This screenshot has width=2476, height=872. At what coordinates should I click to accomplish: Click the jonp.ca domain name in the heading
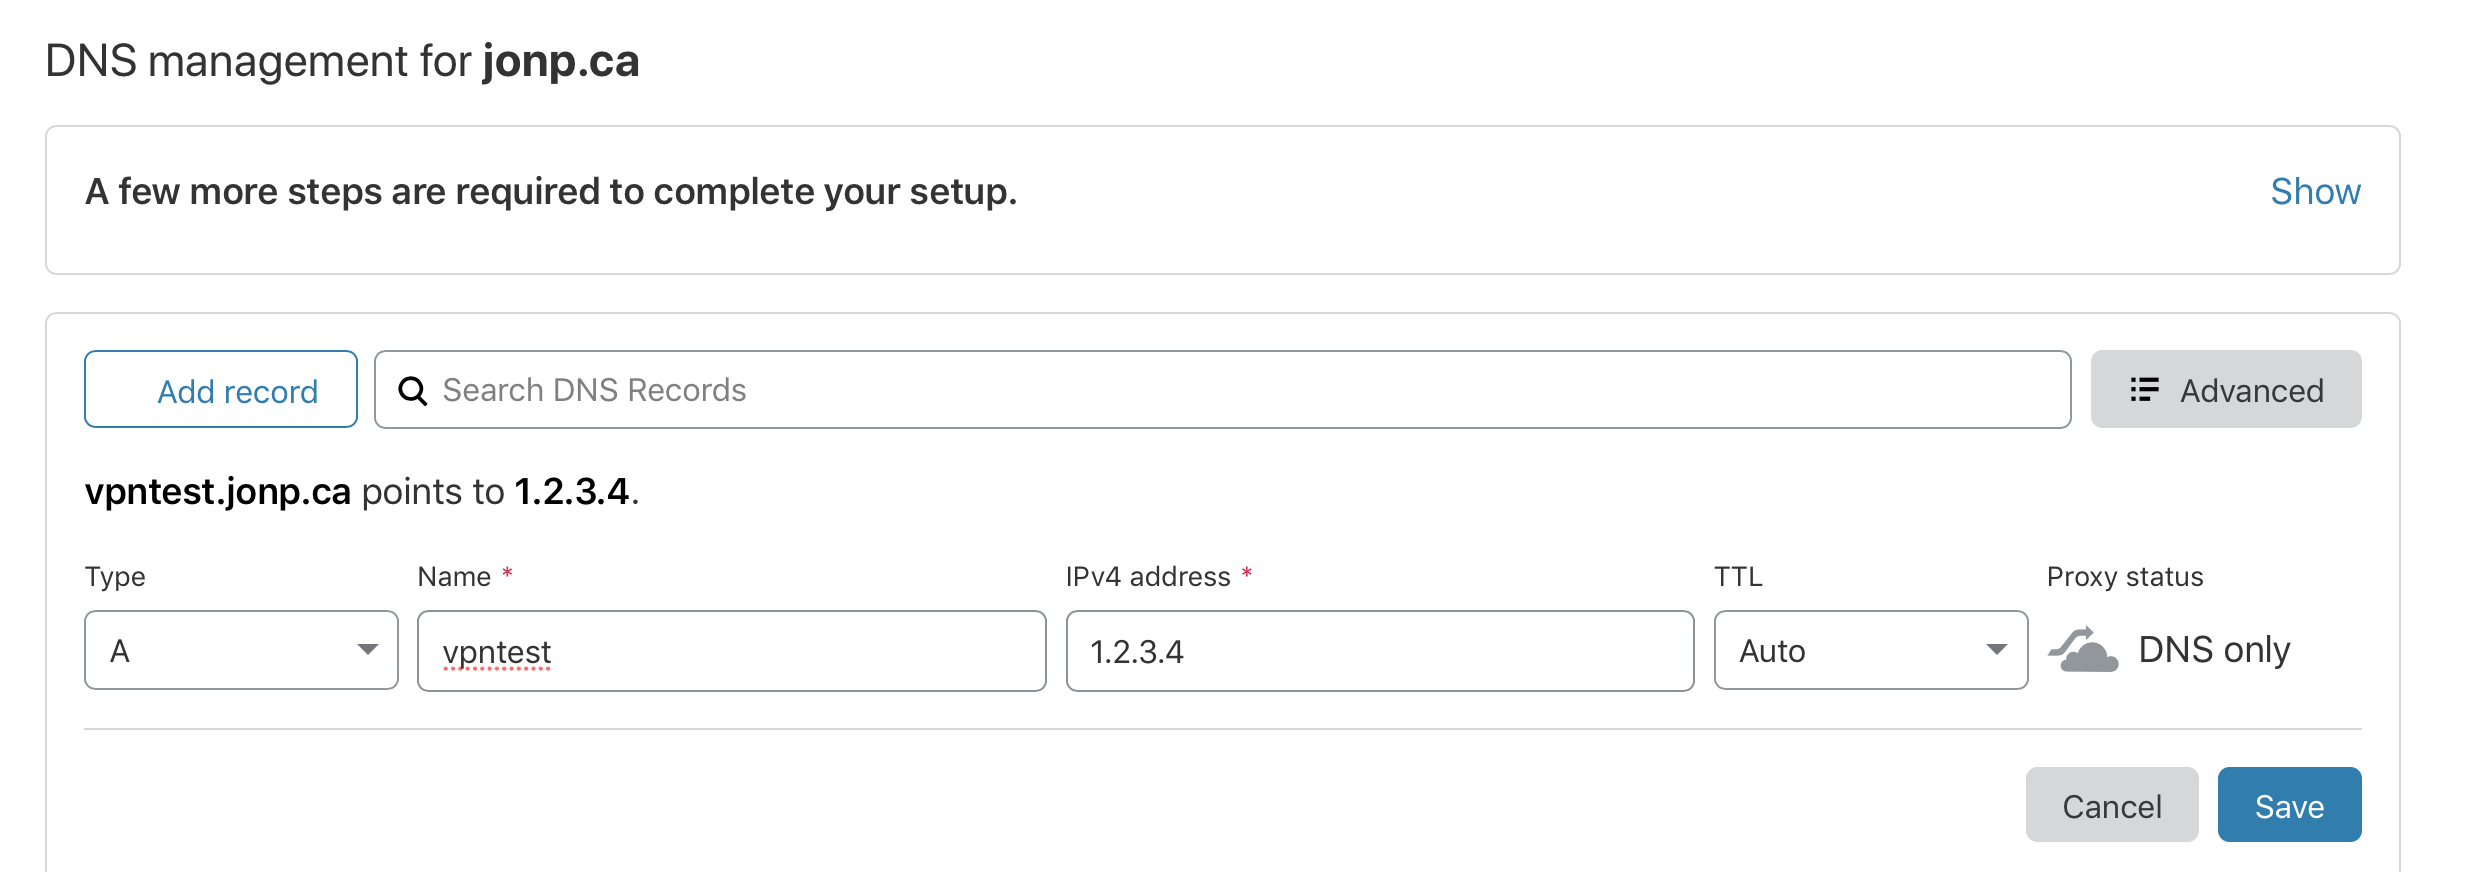coord(561,61)
